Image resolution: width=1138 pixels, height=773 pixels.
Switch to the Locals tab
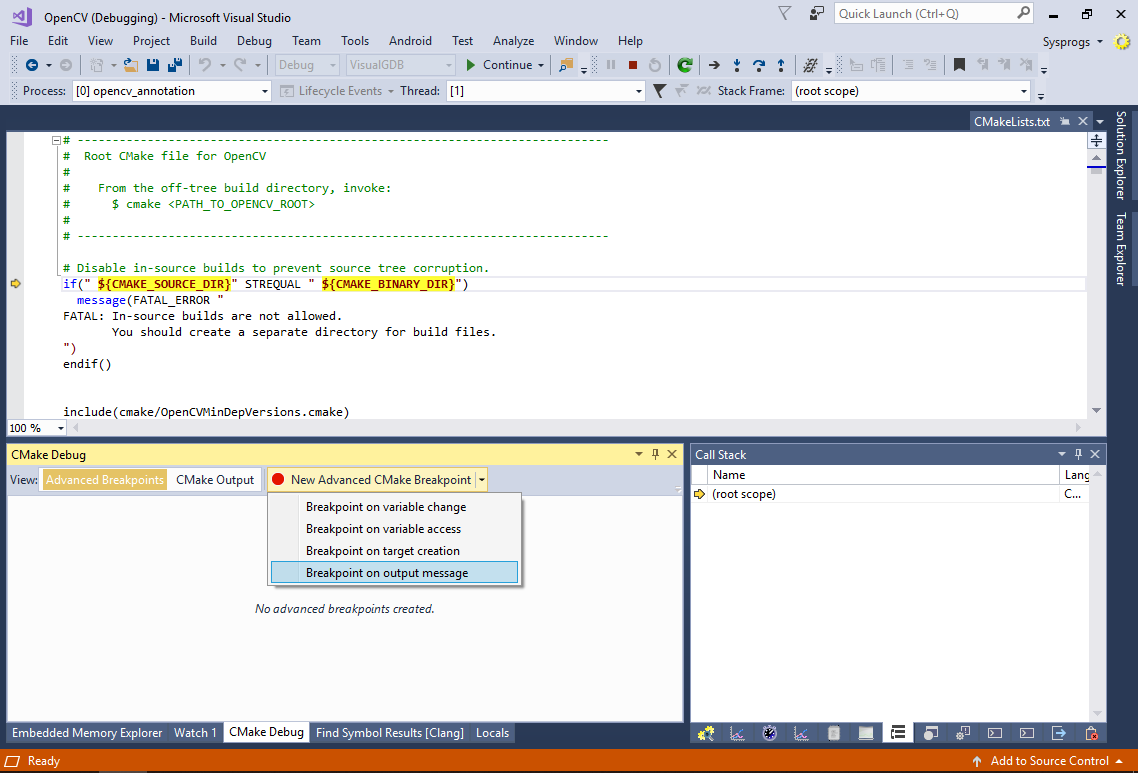pos(492,733)
